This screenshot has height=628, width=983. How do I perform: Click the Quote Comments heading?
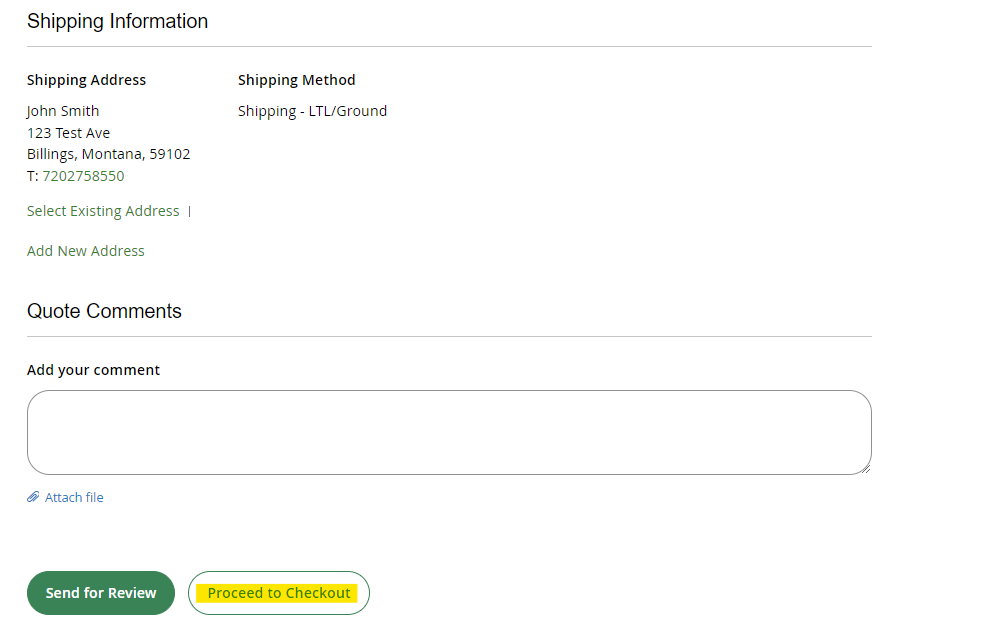[104, 311]
